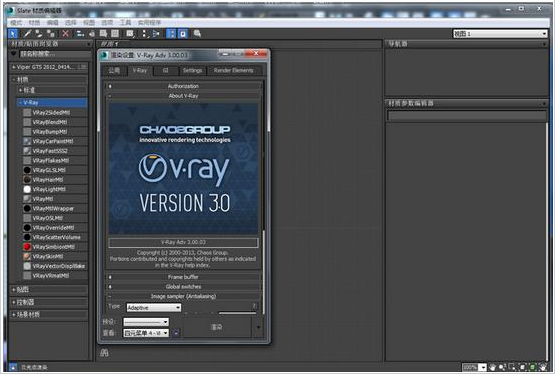This screenshot has height=375, width=555.
Task: Open render mode arrow next to Render
Action: pos(258,327)
